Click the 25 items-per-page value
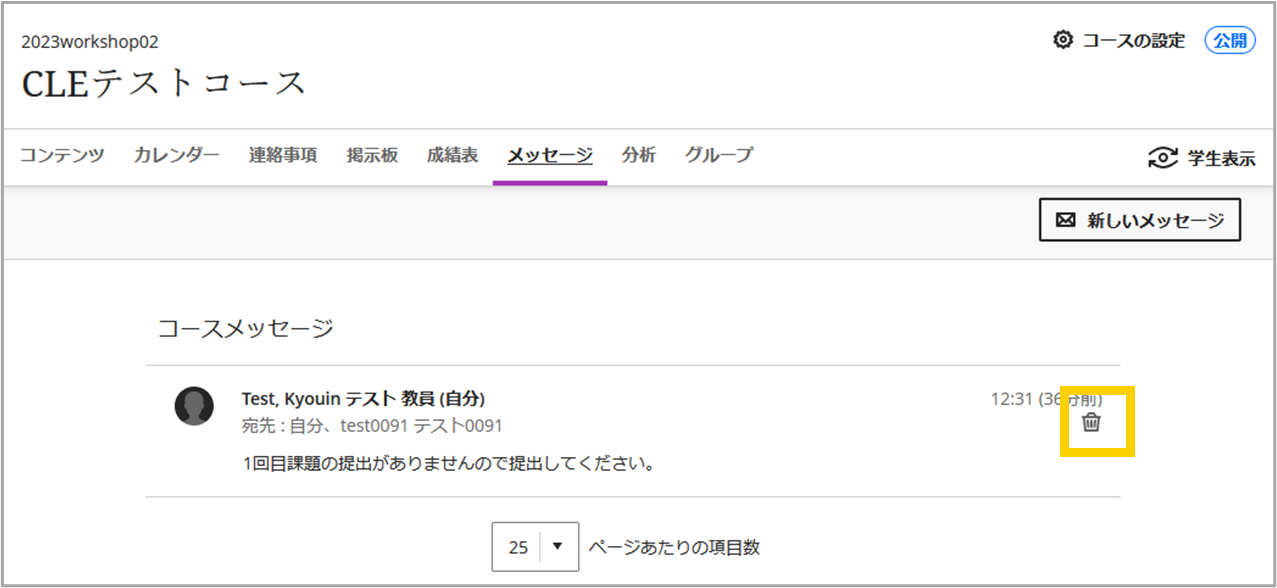Viewport: 1277px width, 588px height. pyautogui.click(x=518, y=547)
